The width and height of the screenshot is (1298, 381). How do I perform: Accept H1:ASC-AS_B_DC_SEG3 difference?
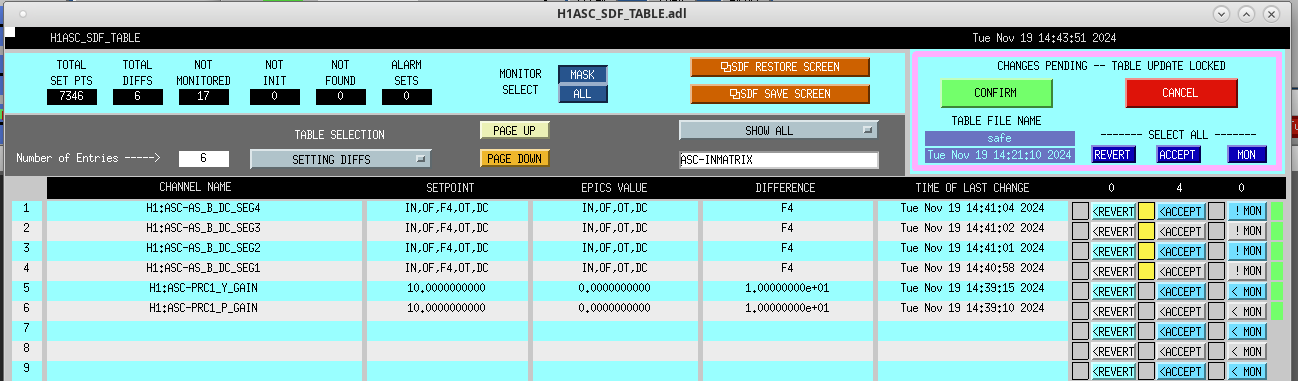1180,231
